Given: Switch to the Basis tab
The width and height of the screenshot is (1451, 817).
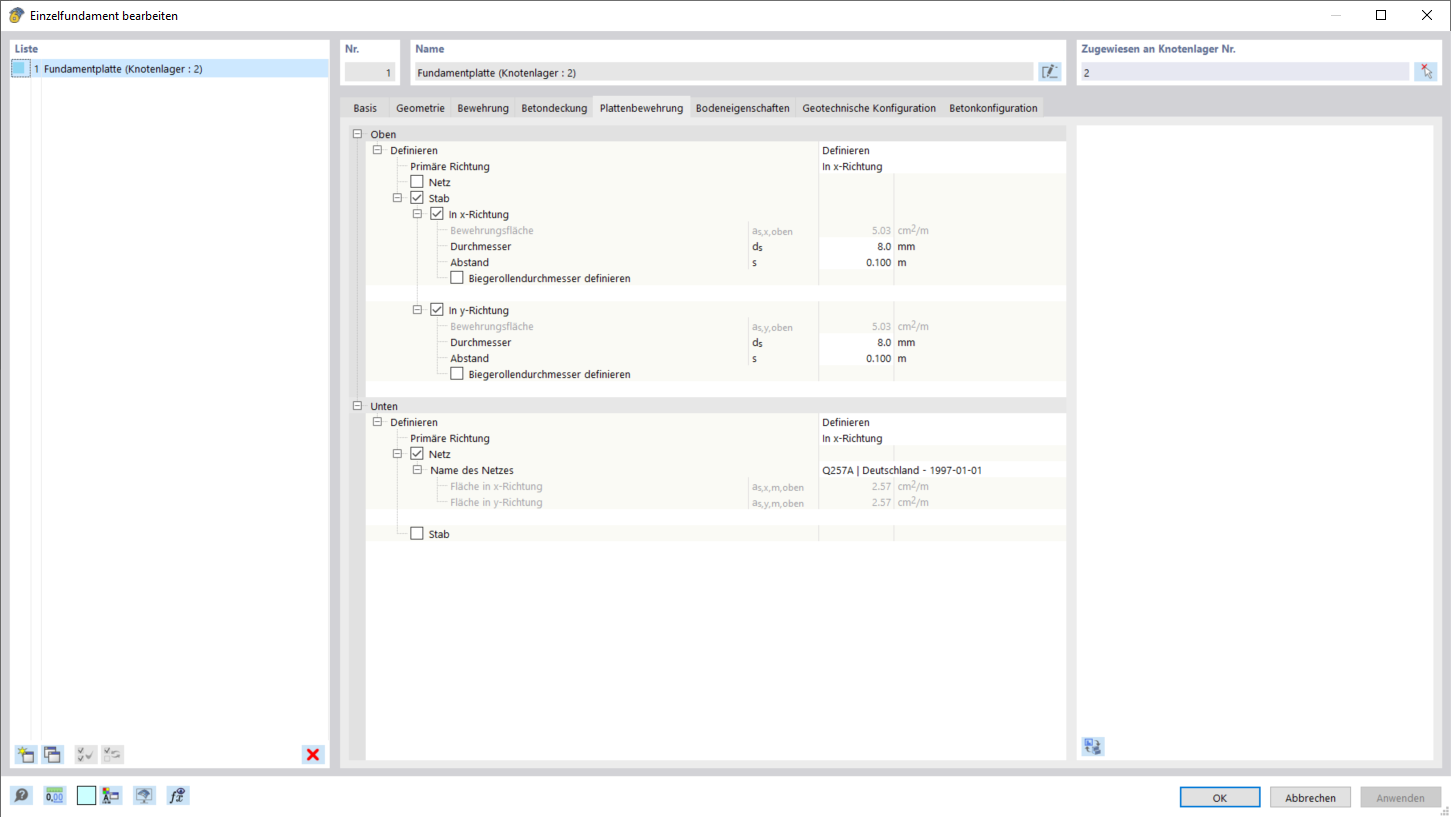Looking at the screenshot, I should (365, 108).
